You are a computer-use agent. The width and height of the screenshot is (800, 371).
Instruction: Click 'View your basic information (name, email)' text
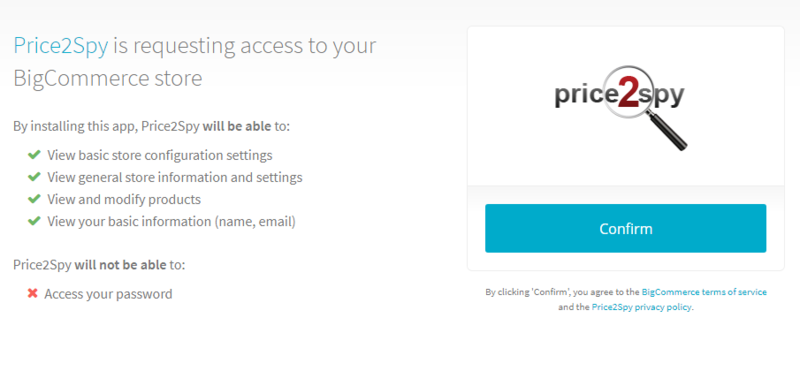coord(171,222)
